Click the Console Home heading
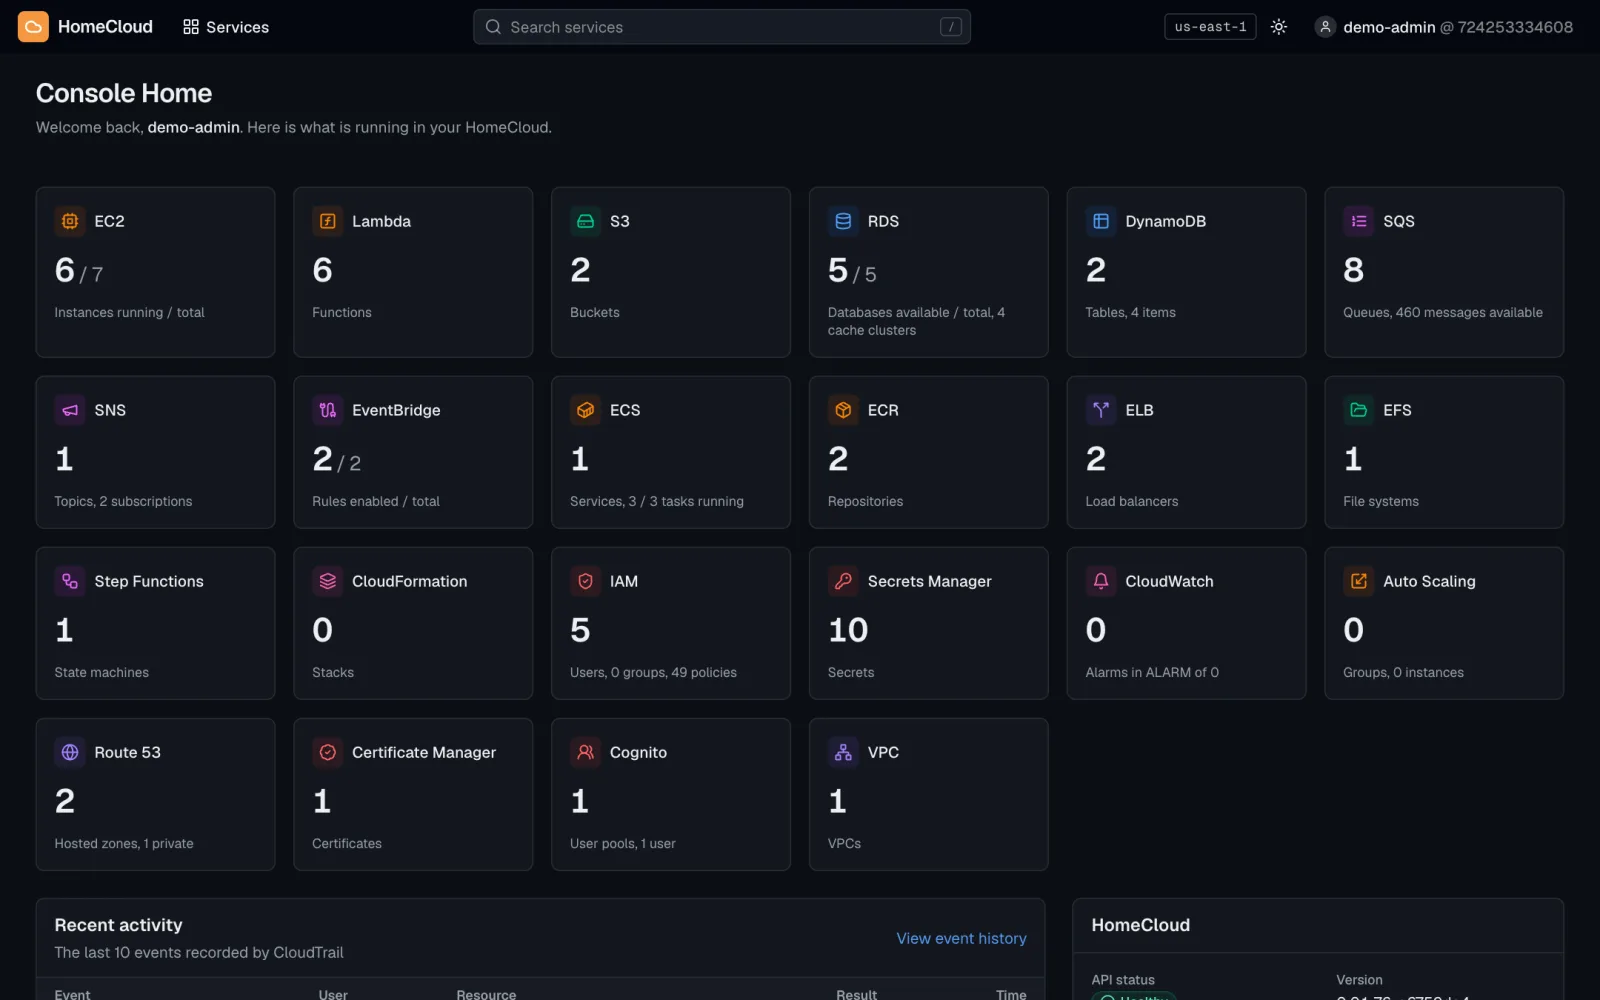1600x1000 pixels. [124, 93]
